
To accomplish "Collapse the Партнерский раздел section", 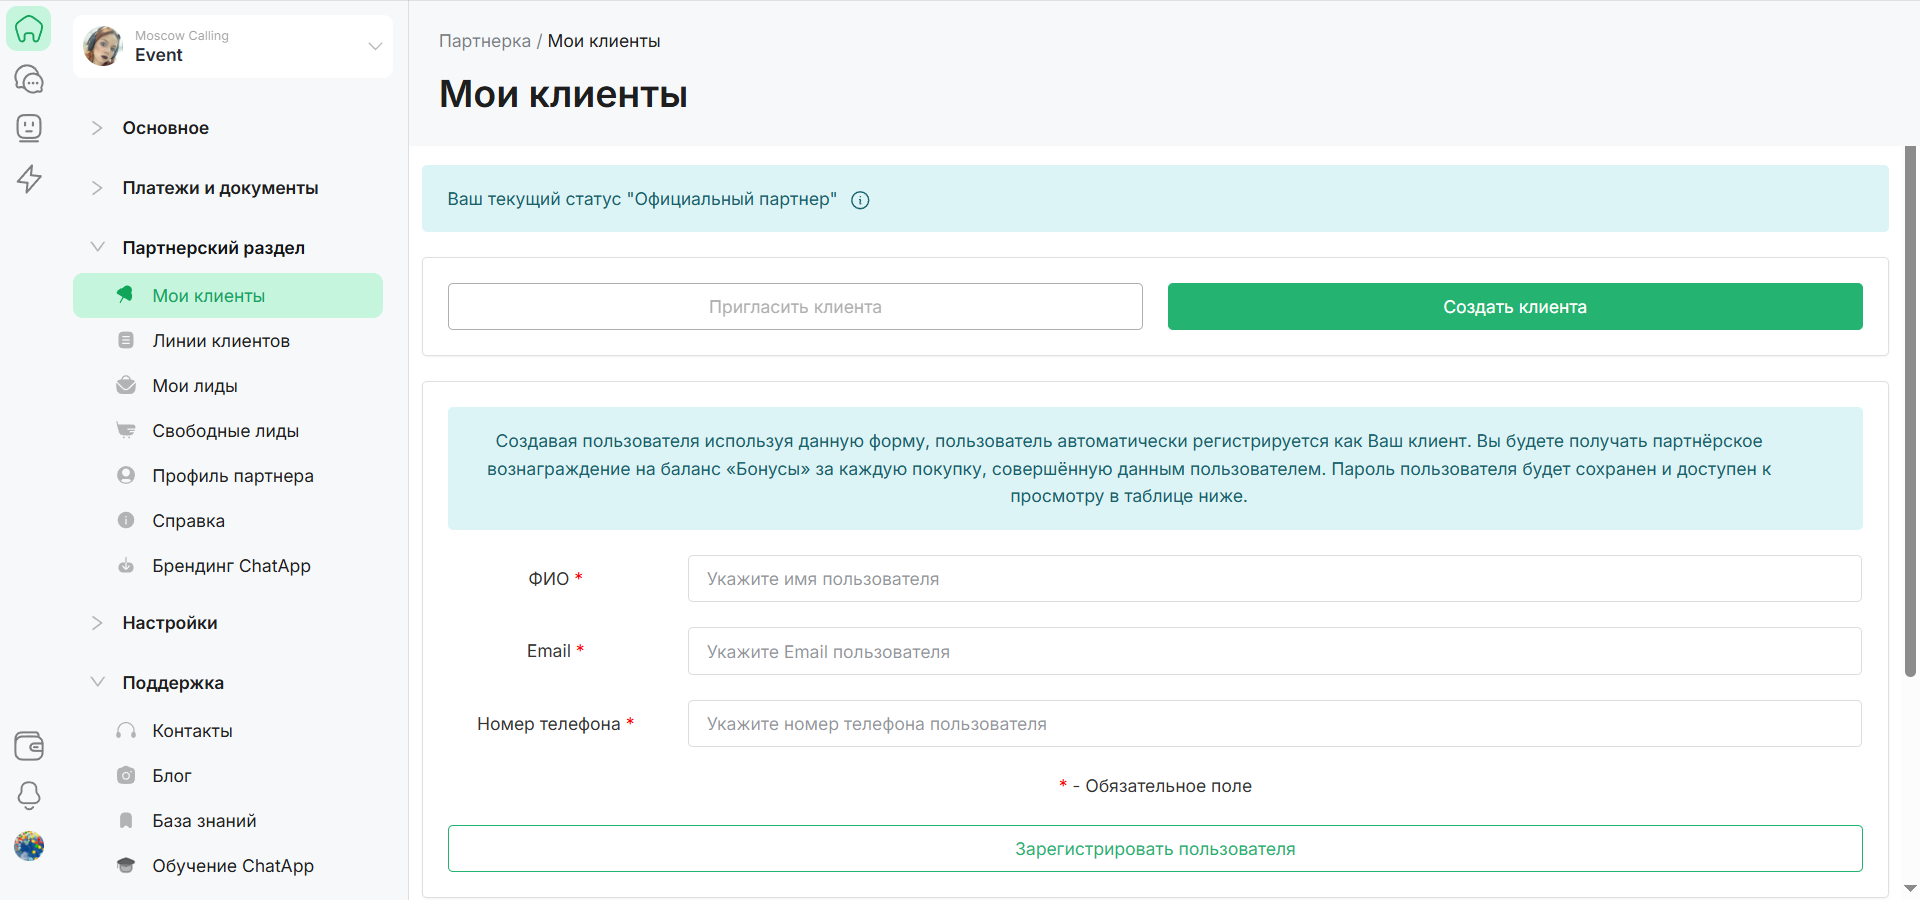I will [213, 248].
